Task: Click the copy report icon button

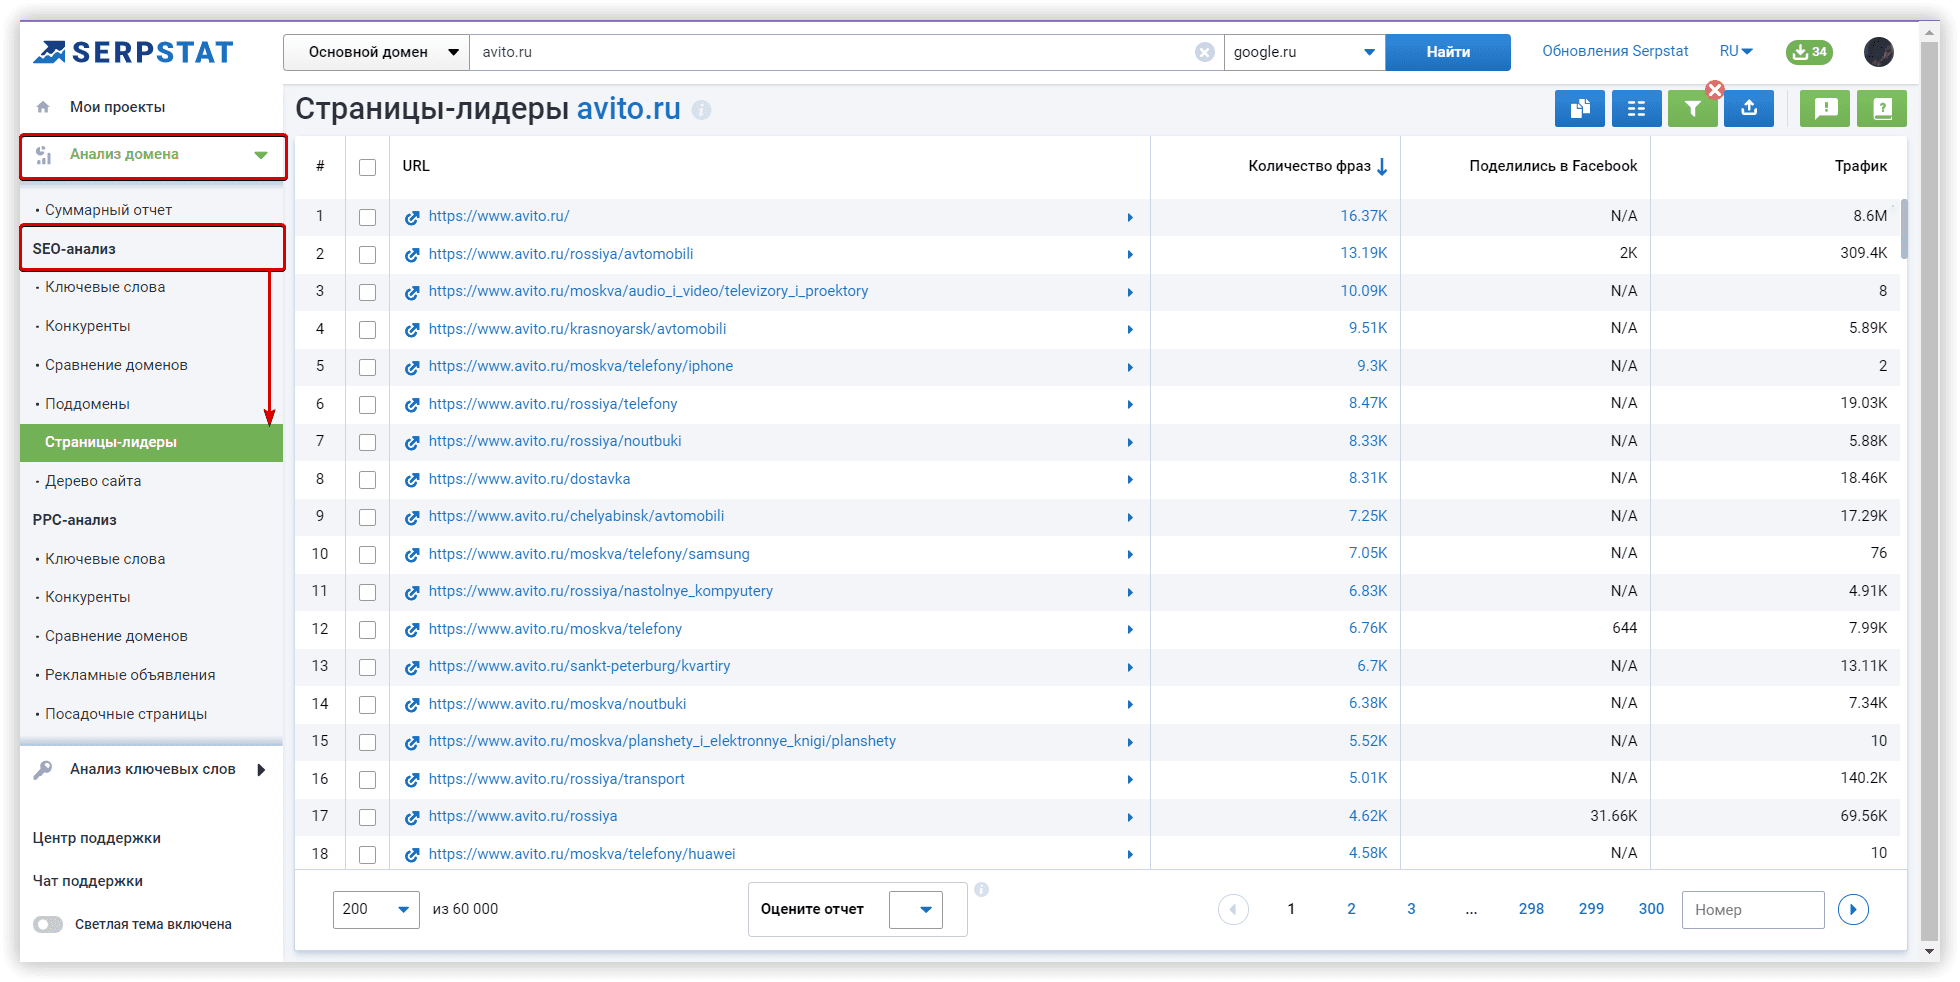Action: coord(1580,108)
